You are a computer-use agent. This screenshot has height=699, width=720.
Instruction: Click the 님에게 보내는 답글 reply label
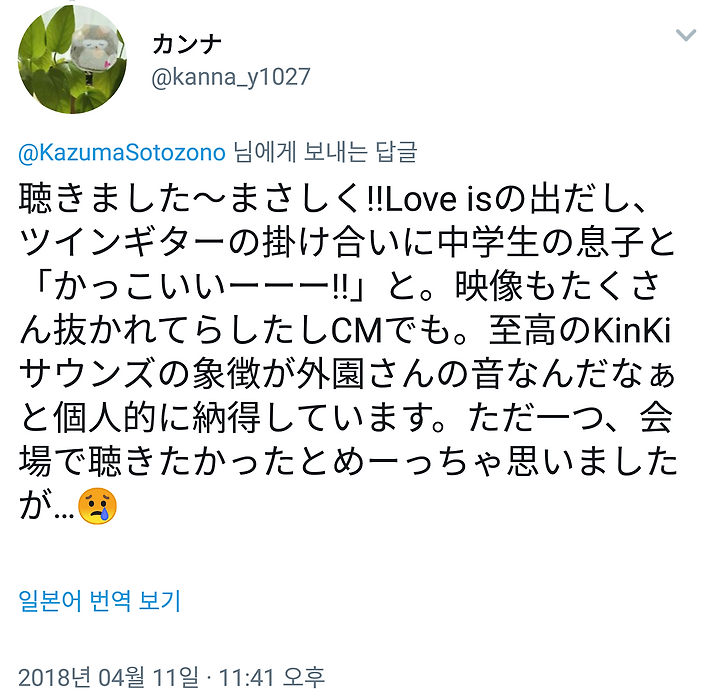point(325,152)
